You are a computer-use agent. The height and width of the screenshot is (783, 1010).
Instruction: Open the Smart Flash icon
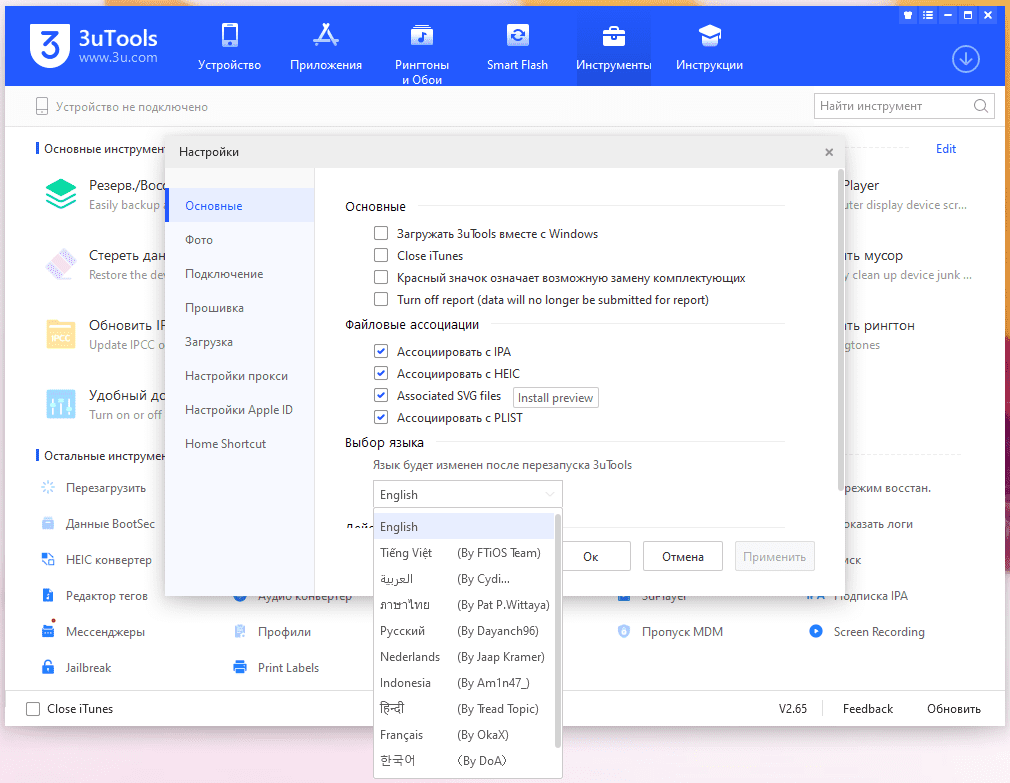pyautogui.click(x=517, y=35)
